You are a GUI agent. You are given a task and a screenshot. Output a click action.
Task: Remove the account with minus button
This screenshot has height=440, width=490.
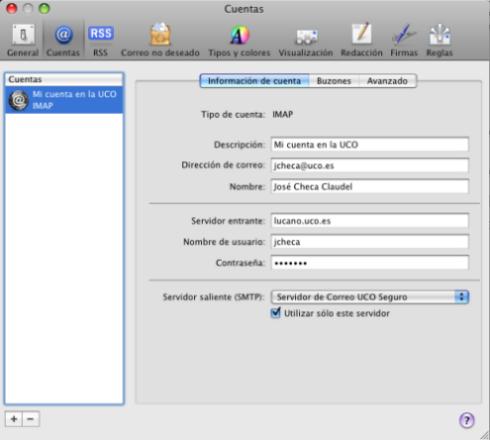[31, 419]
